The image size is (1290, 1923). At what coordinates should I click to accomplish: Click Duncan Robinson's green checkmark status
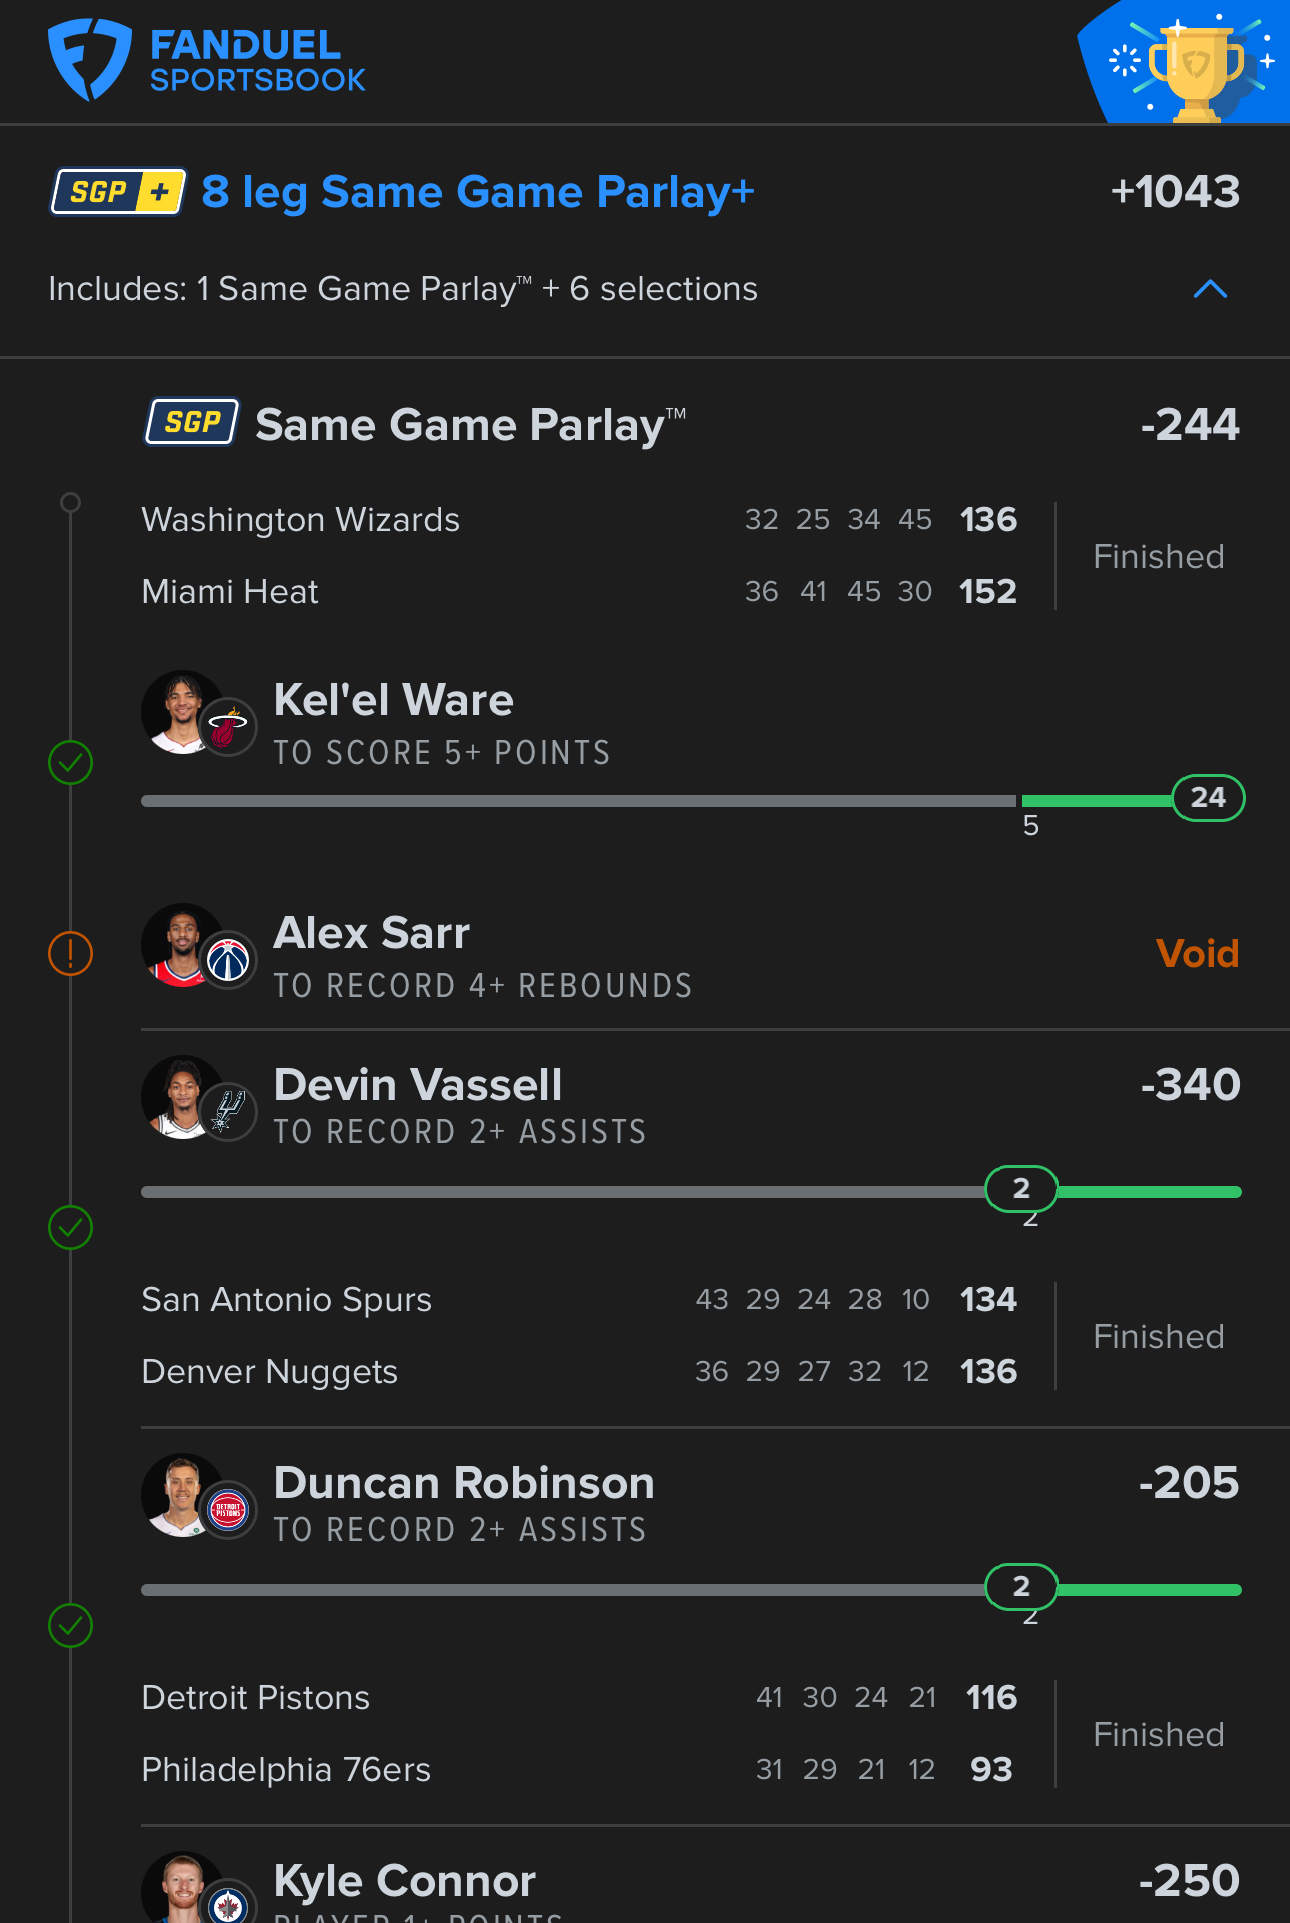(x=70, y=1625)
